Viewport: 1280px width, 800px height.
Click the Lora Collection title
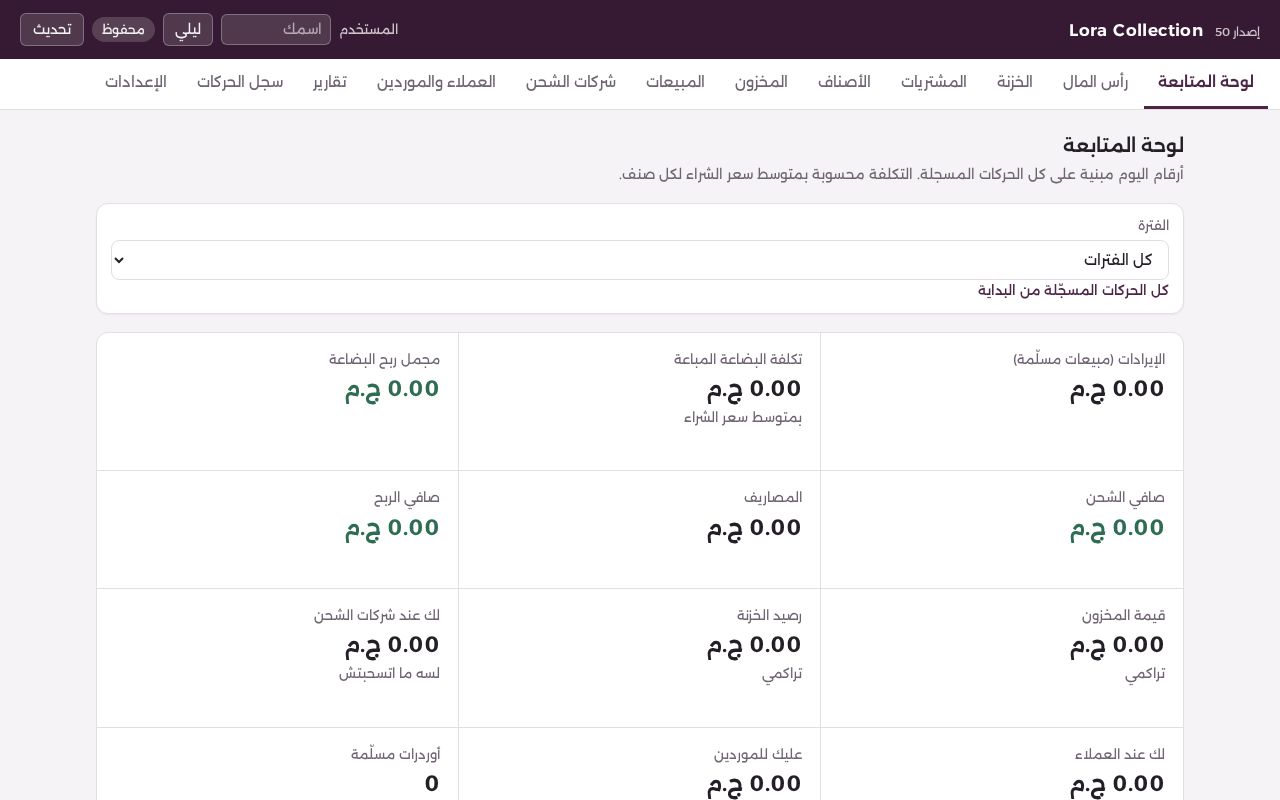pyautogui.click(x=1136, y=30)
